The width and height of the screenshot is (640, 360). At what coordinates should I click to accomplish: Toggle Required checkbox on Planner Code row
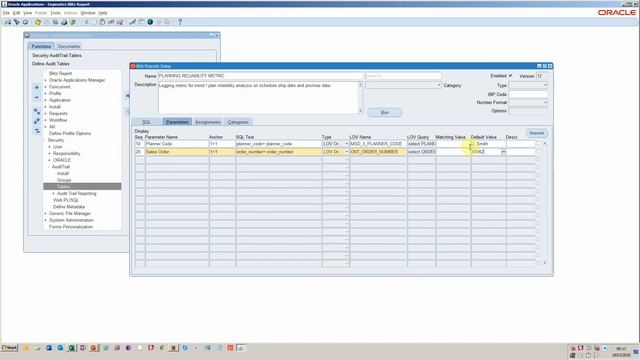click(538, 144)
